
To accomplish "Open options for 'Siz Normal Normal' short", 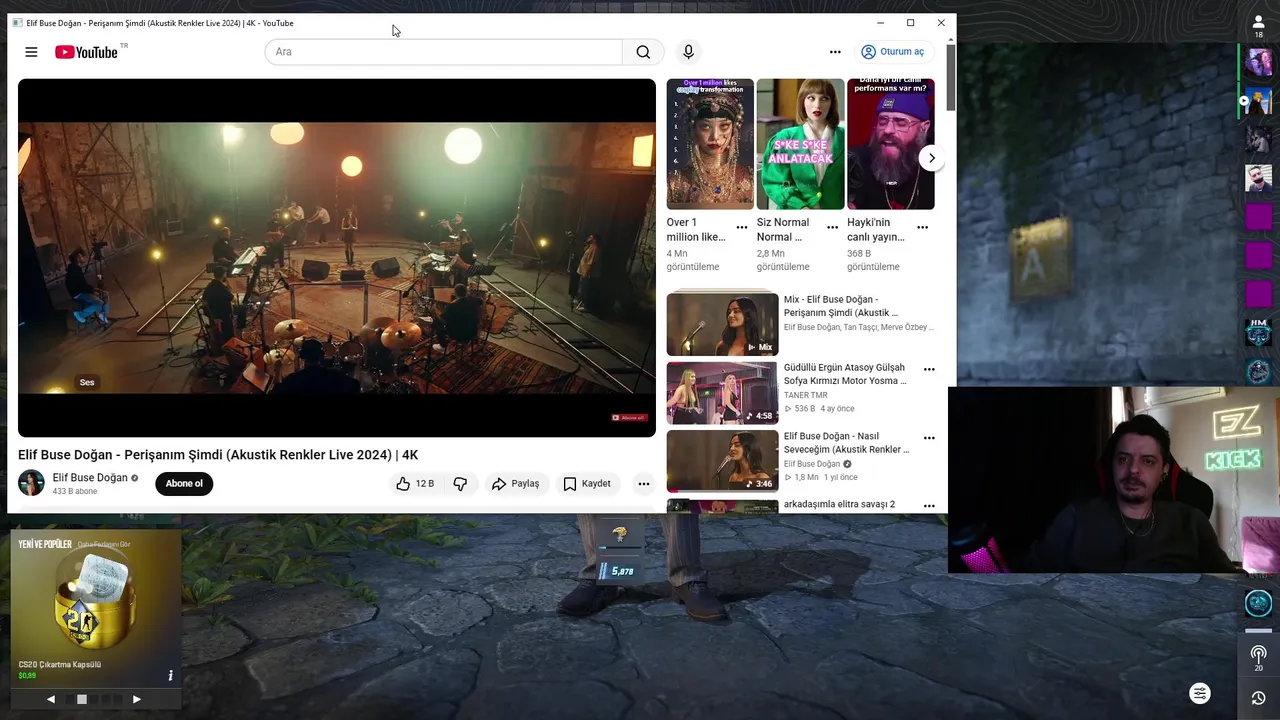I will (x=832, y=228).
